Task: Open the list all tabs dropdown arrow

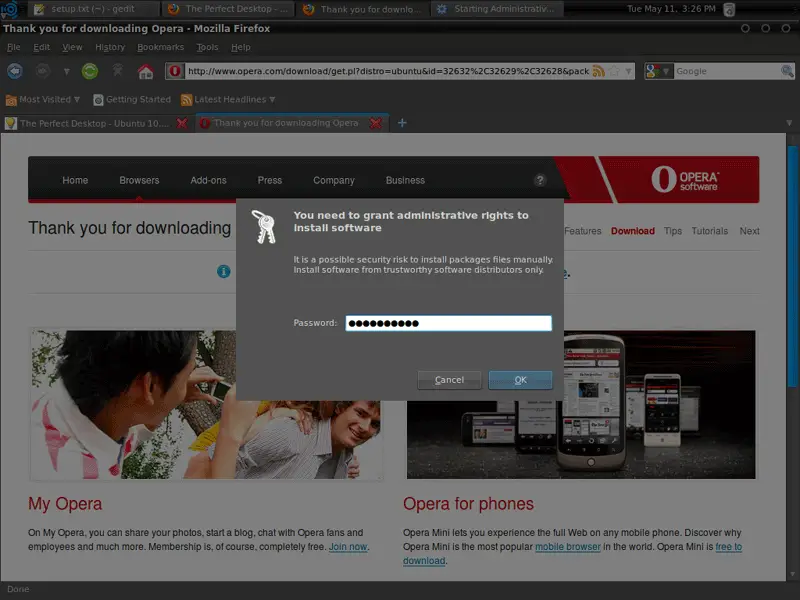Action: point(789,123)
